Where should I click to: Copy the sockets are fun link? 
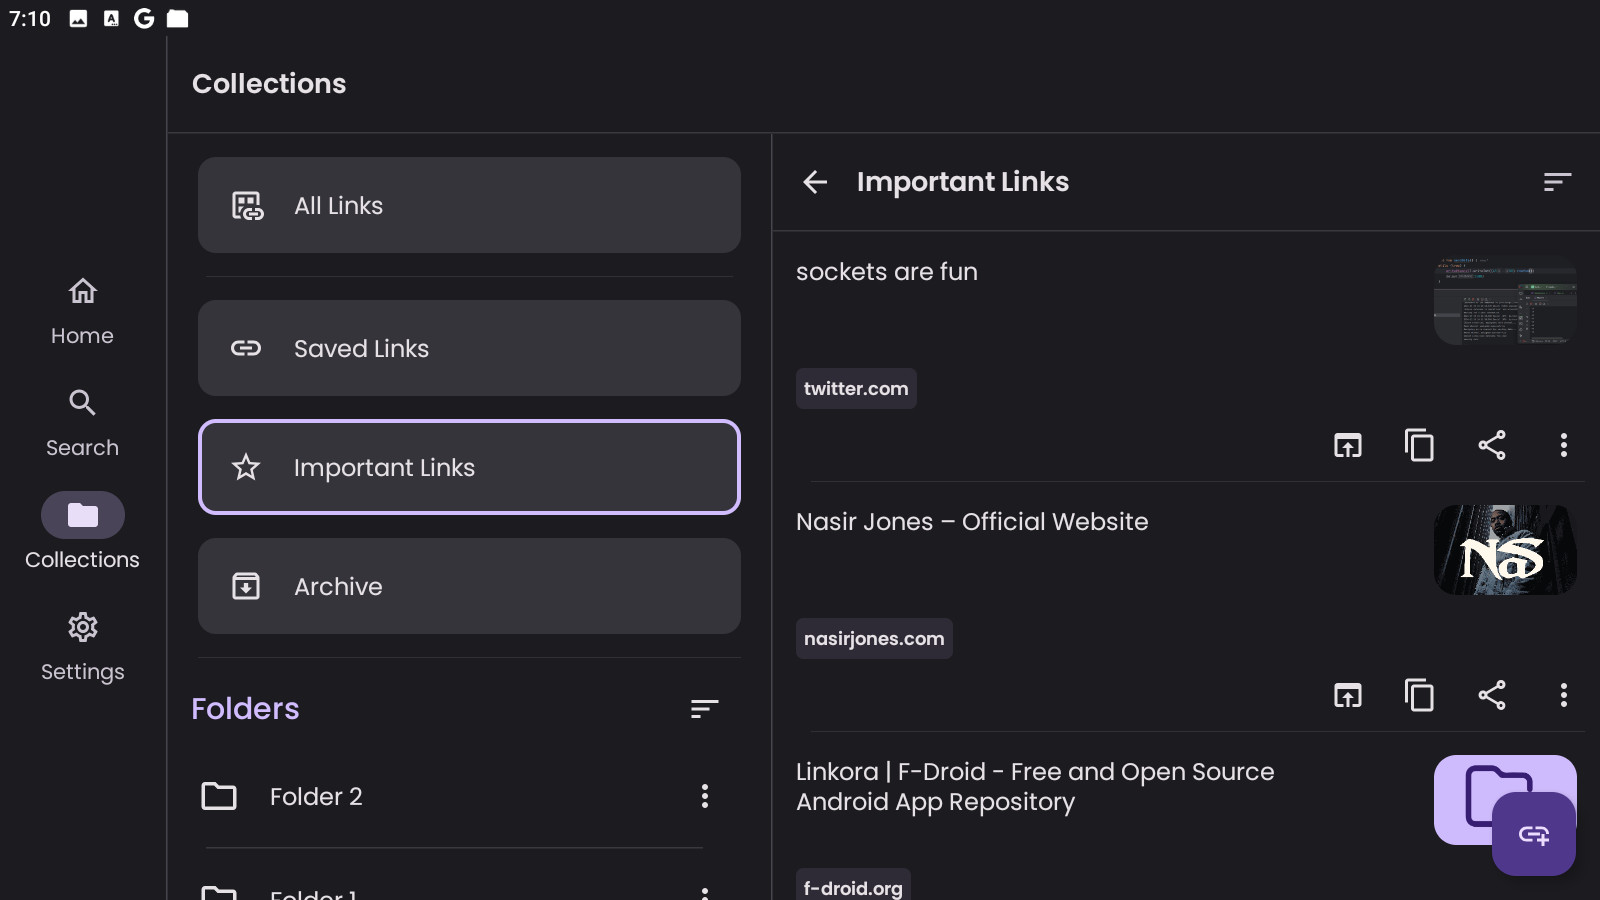coord(1419,445)
